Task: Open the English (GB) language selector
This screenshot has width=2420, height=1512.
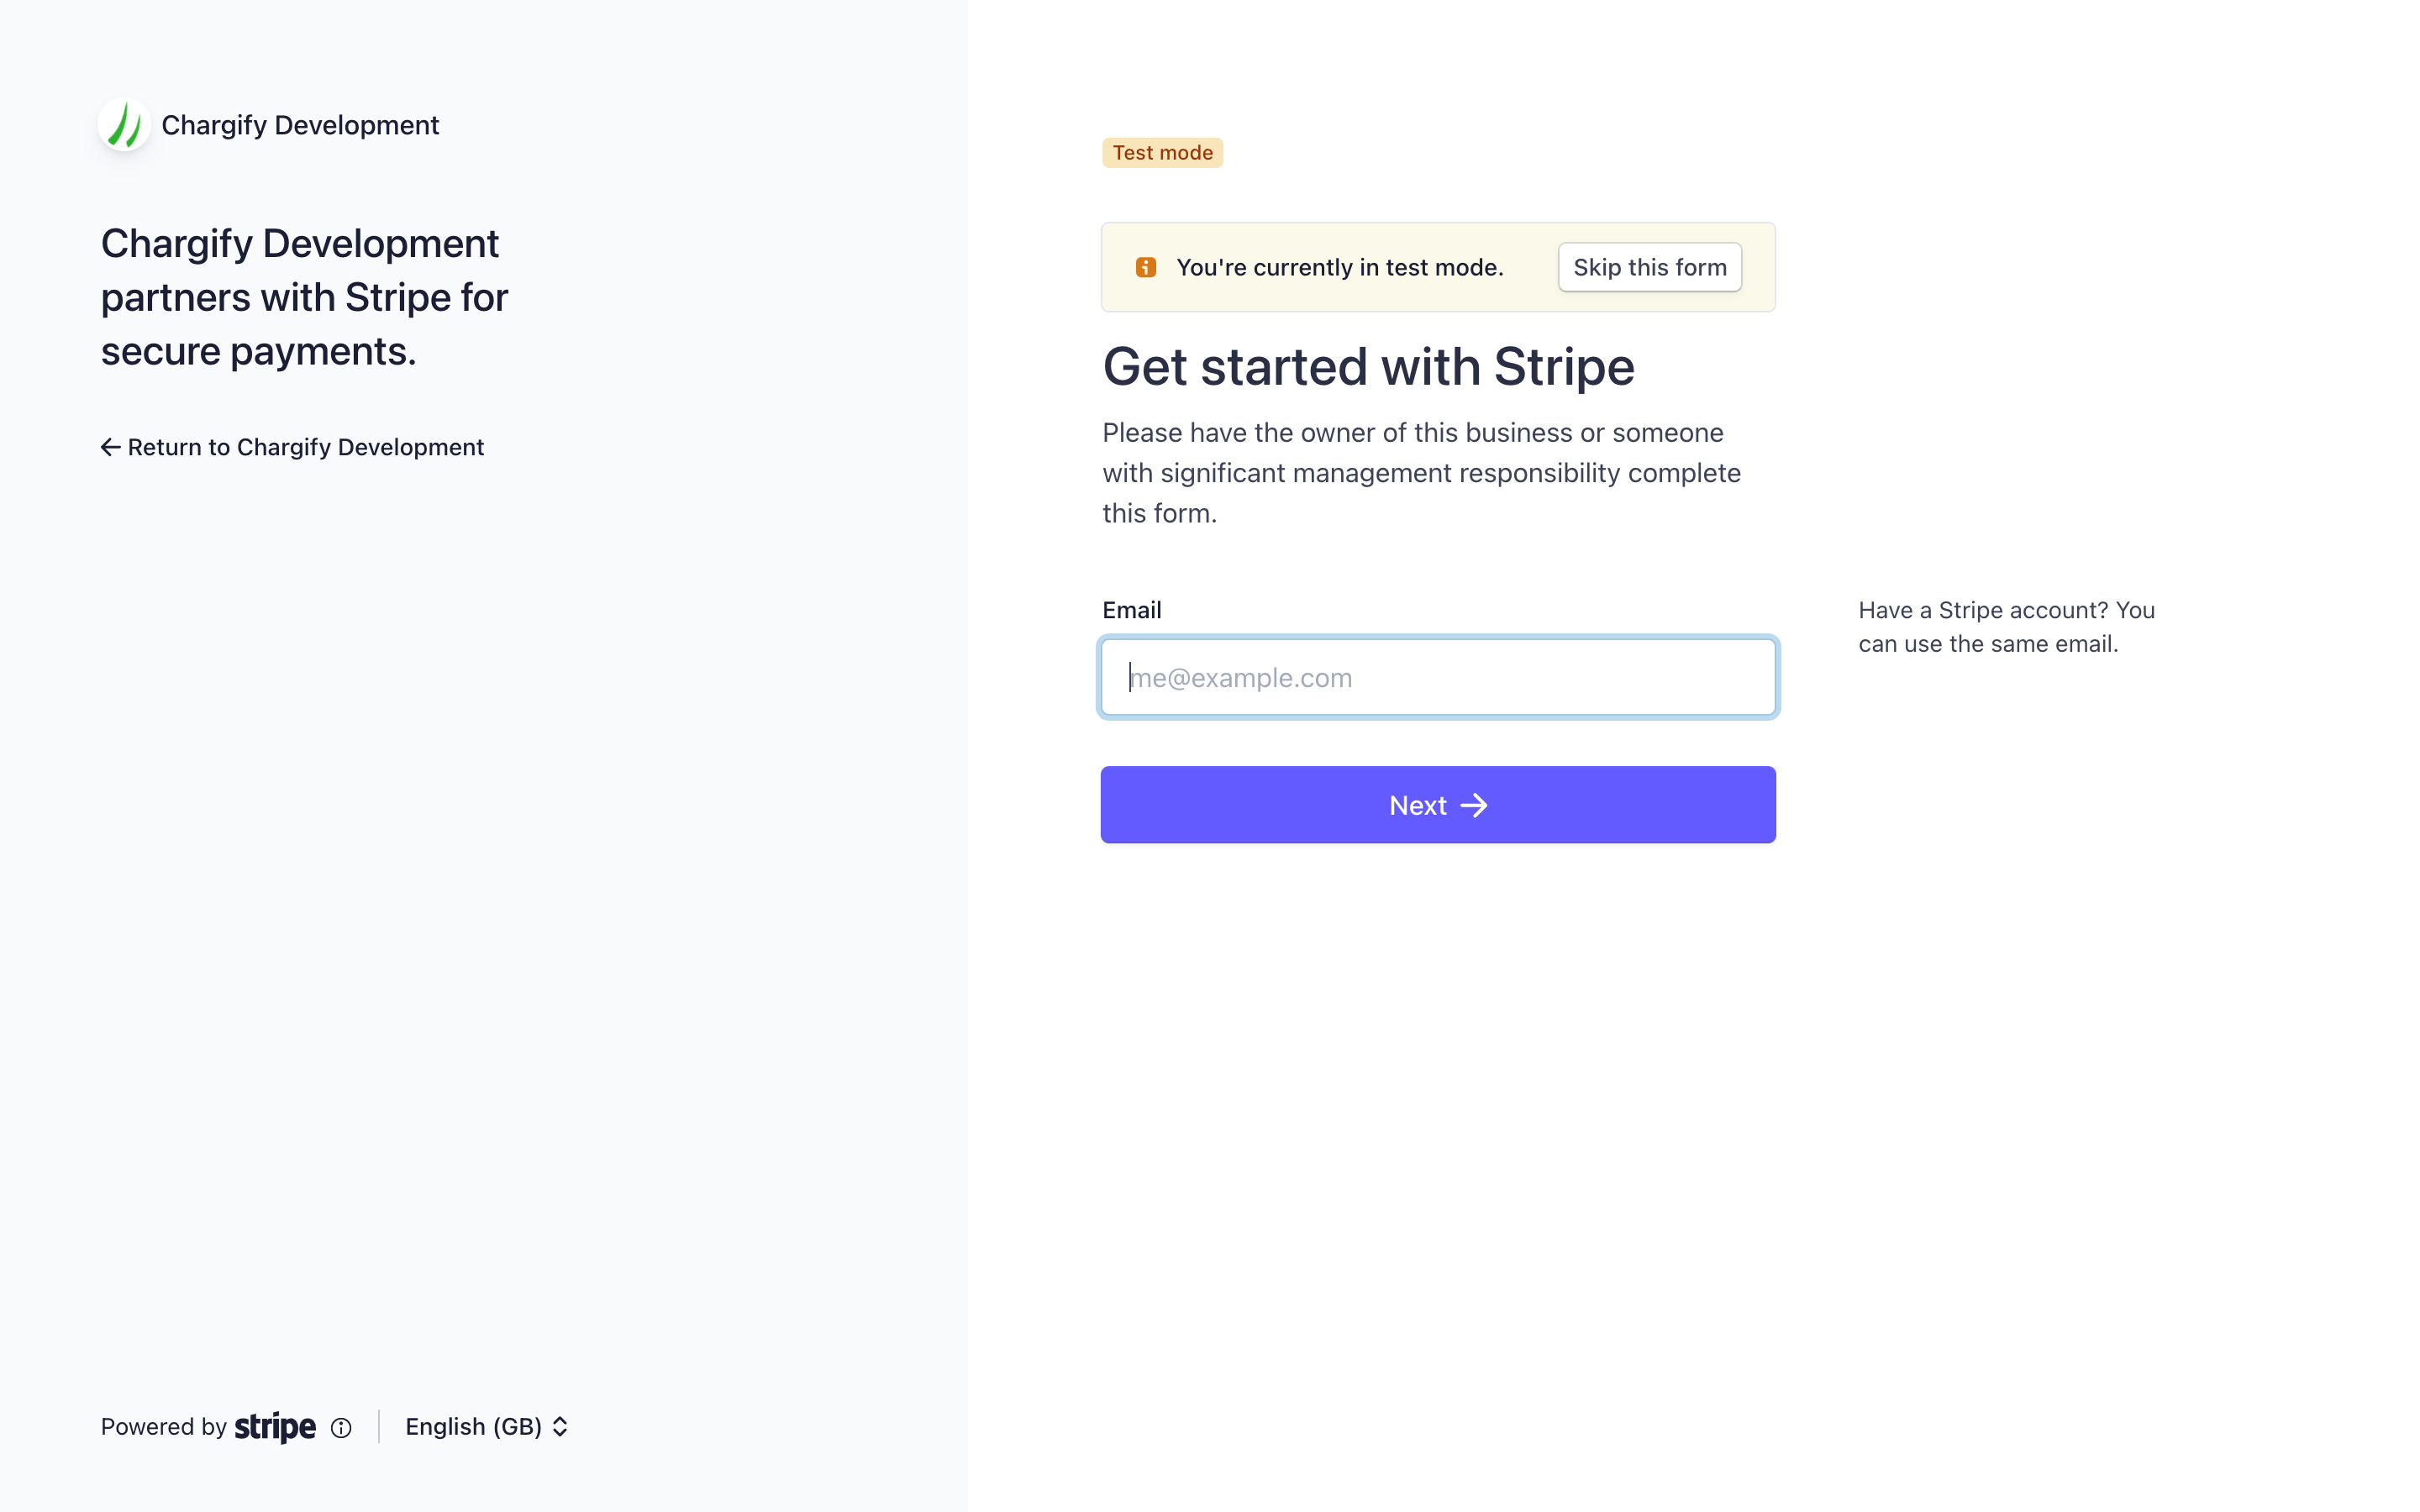Action: [486, 1427]
